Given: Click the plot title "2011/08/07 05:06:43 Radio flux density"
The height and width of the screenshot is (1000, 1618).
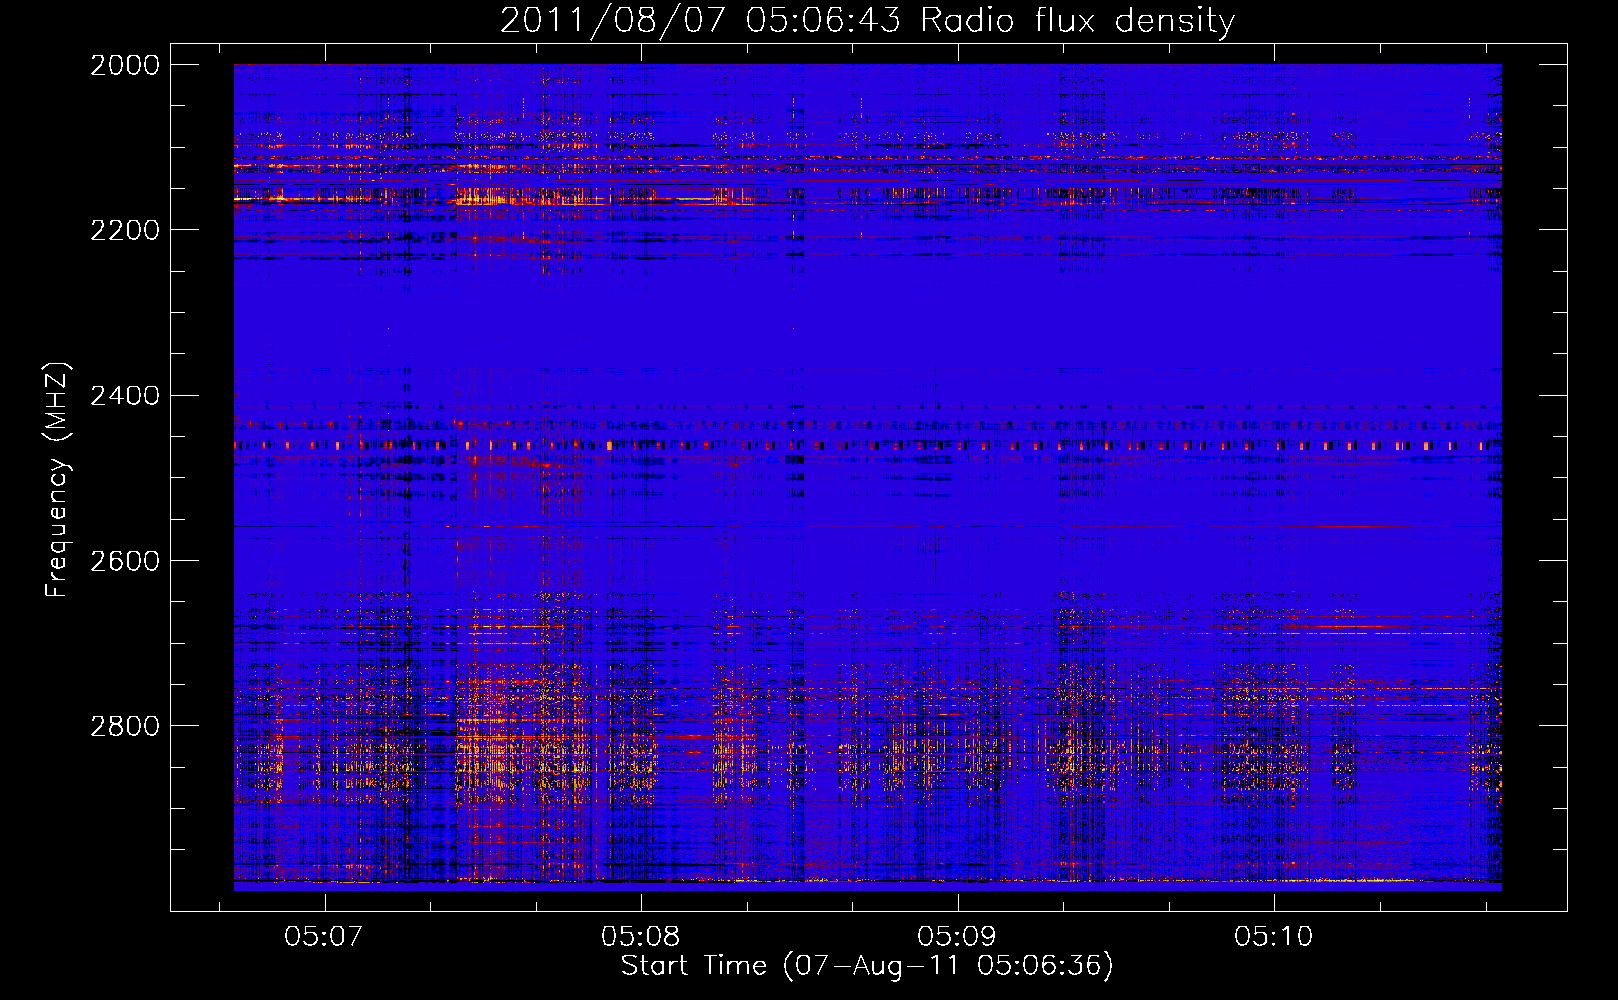Looking at the screenshot, I should point(867,20).
